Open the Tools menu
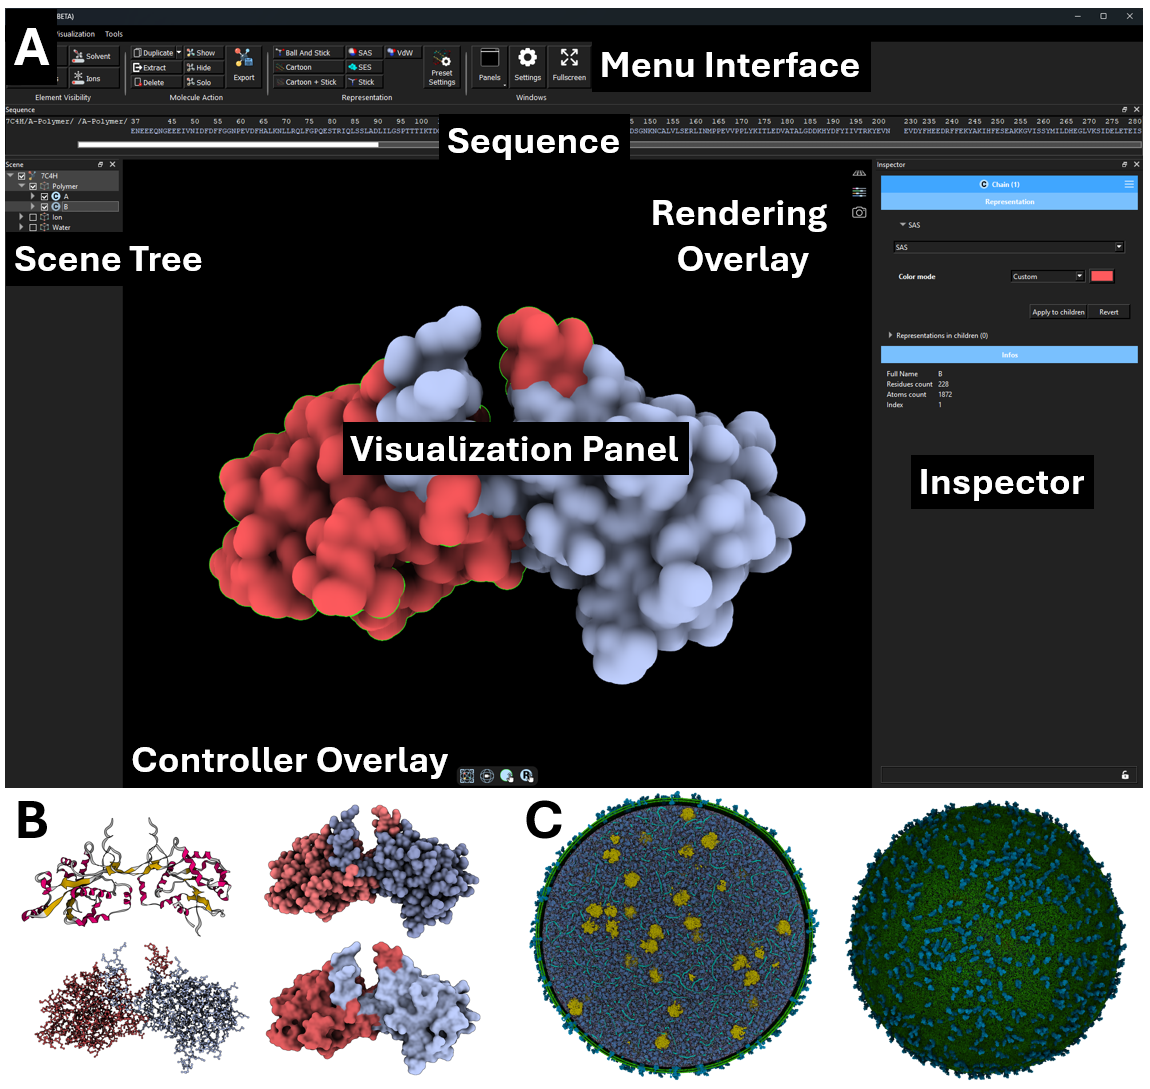The height and width of the screenshot is (1089, 1150). coord(114,34)
